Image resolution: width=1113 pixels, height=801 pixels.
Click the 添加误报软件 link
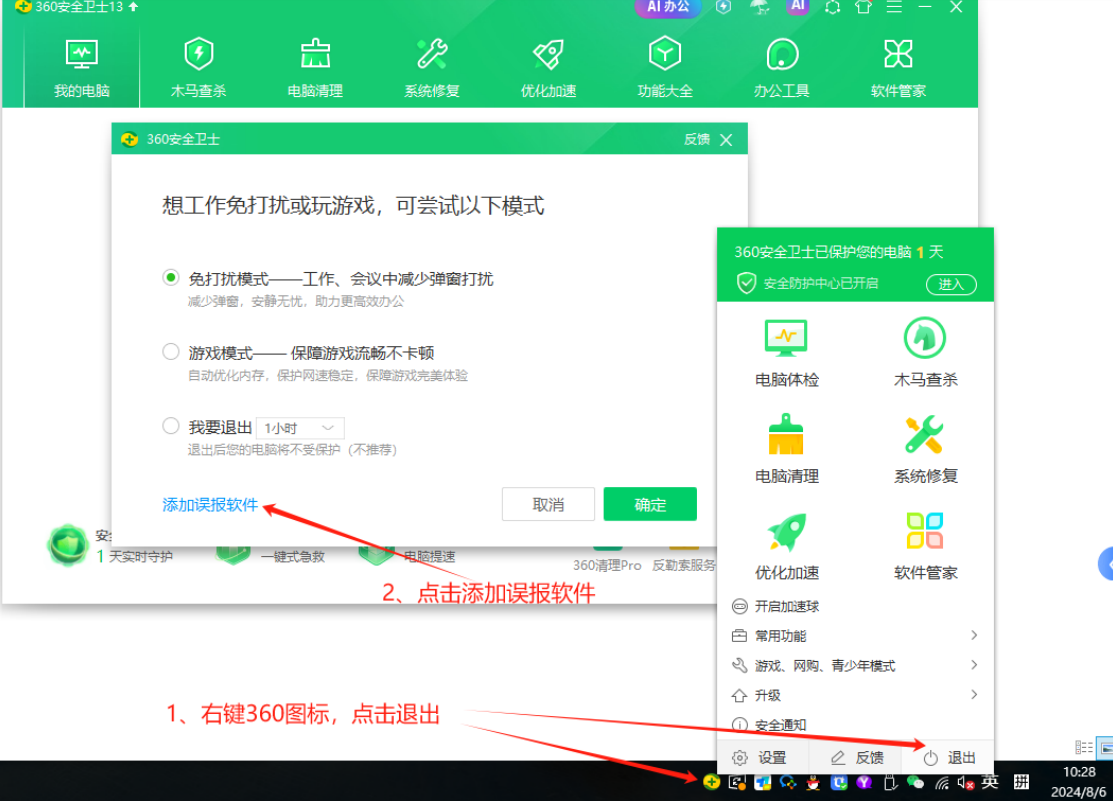point(210,505)
